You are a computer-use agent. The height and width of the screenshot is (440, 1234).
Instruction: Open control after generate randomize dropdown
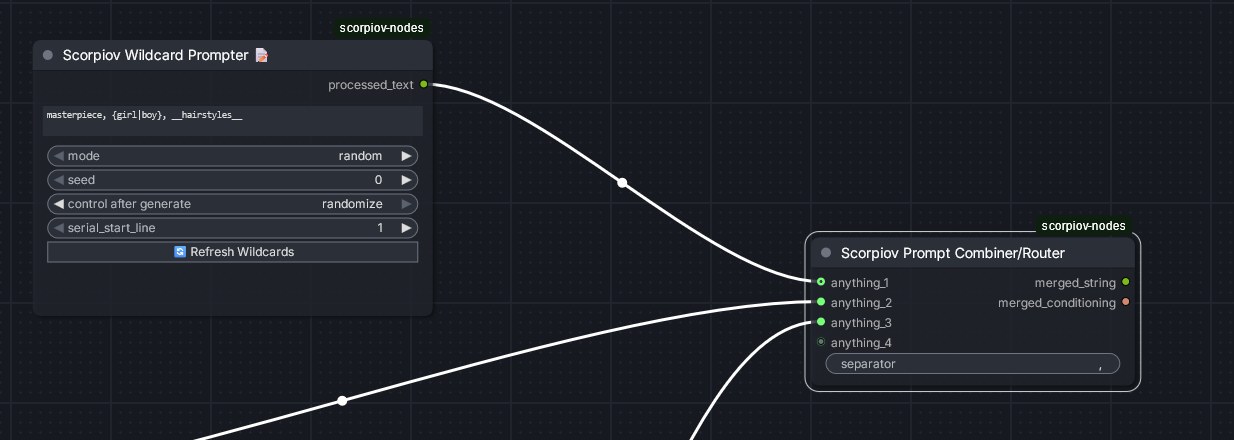click(232, 204)
